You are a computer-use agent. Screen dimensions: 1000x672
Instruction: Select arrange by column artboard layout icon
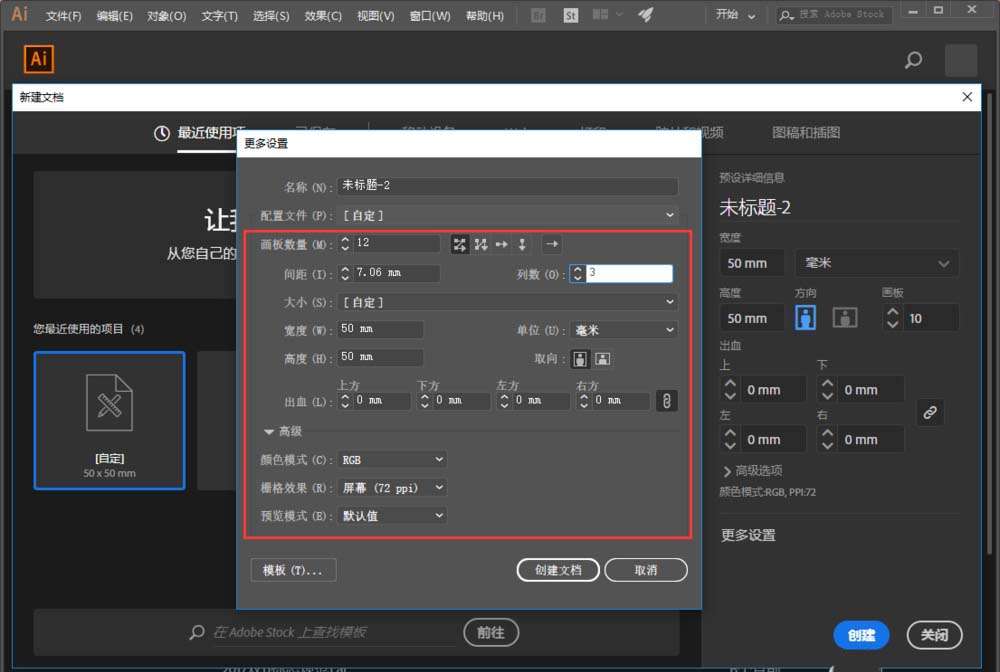point(522,244)
